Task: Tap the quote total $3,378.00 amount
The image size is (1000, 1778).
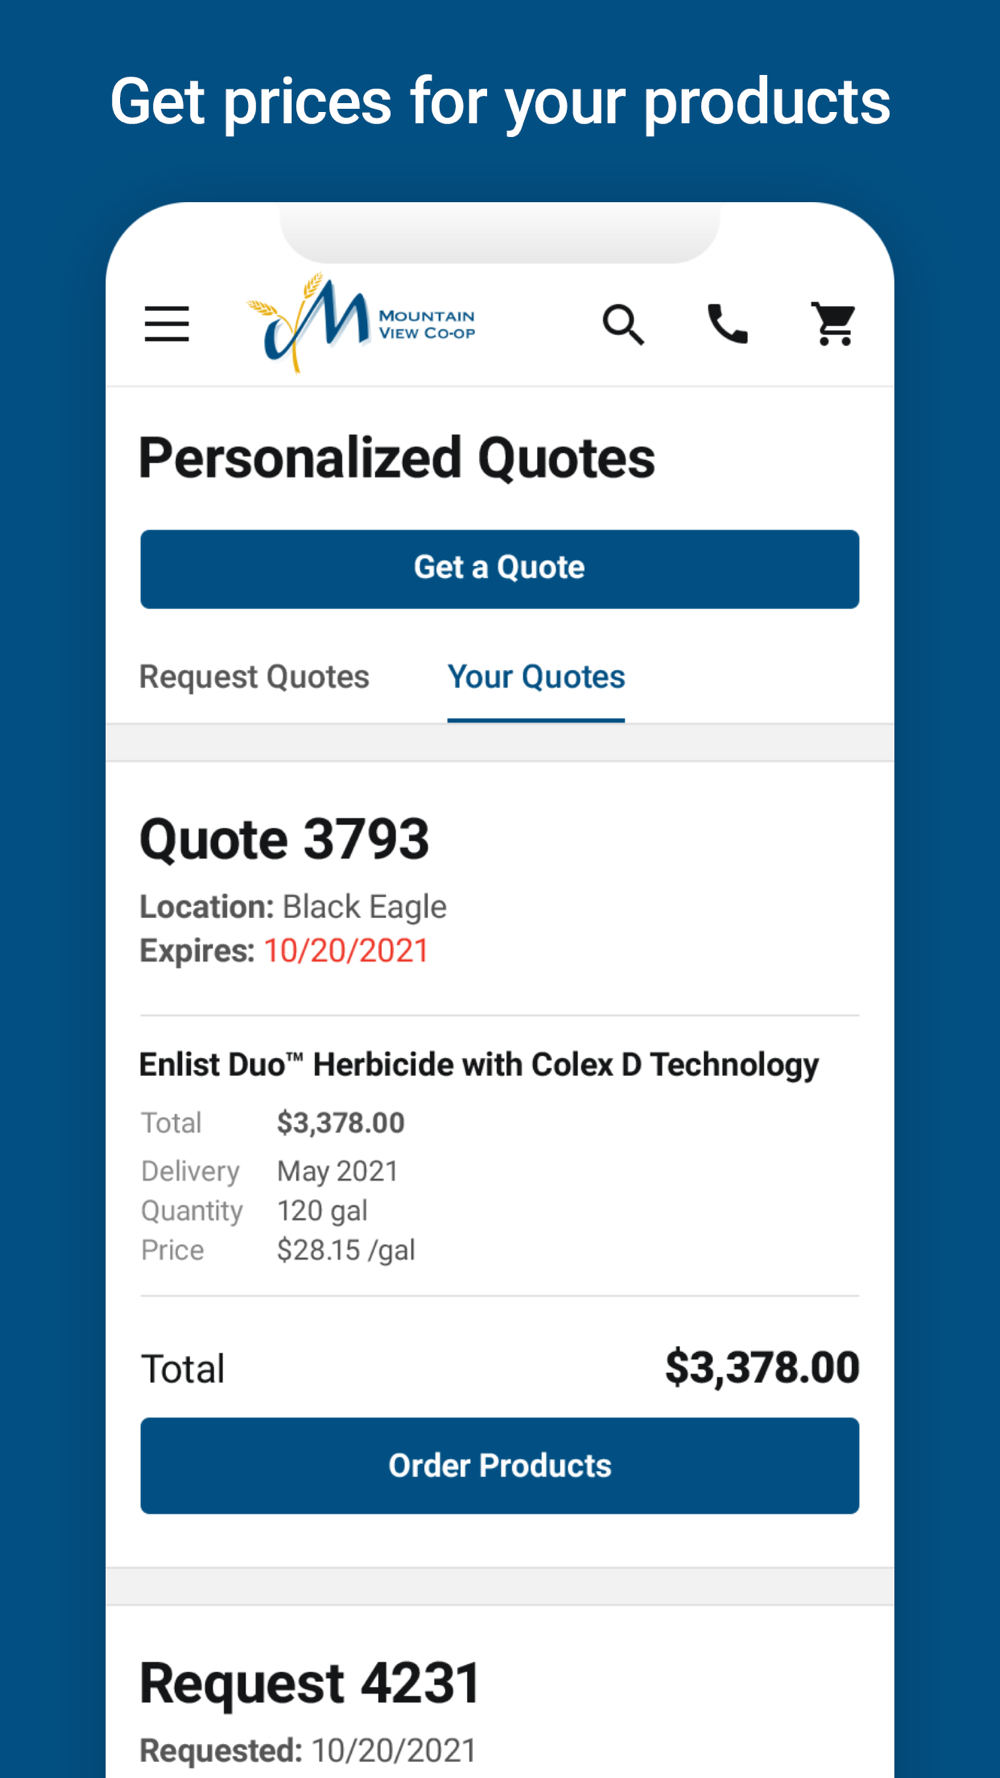Action: [762, 1367]
